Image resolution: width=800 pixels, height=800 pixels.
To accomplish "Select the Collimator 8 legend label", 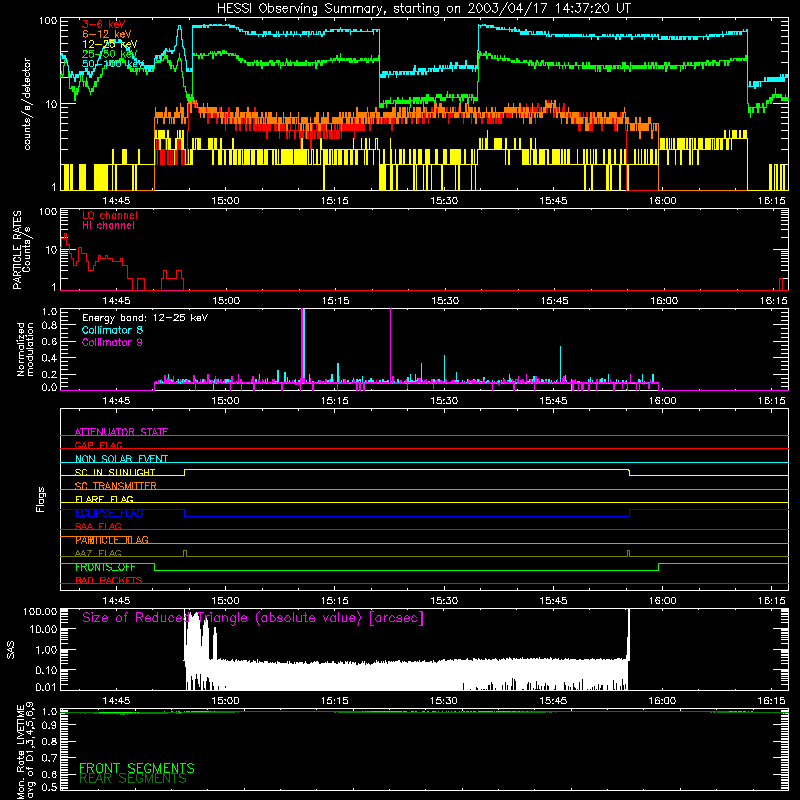I will click(x=112, y=330).
